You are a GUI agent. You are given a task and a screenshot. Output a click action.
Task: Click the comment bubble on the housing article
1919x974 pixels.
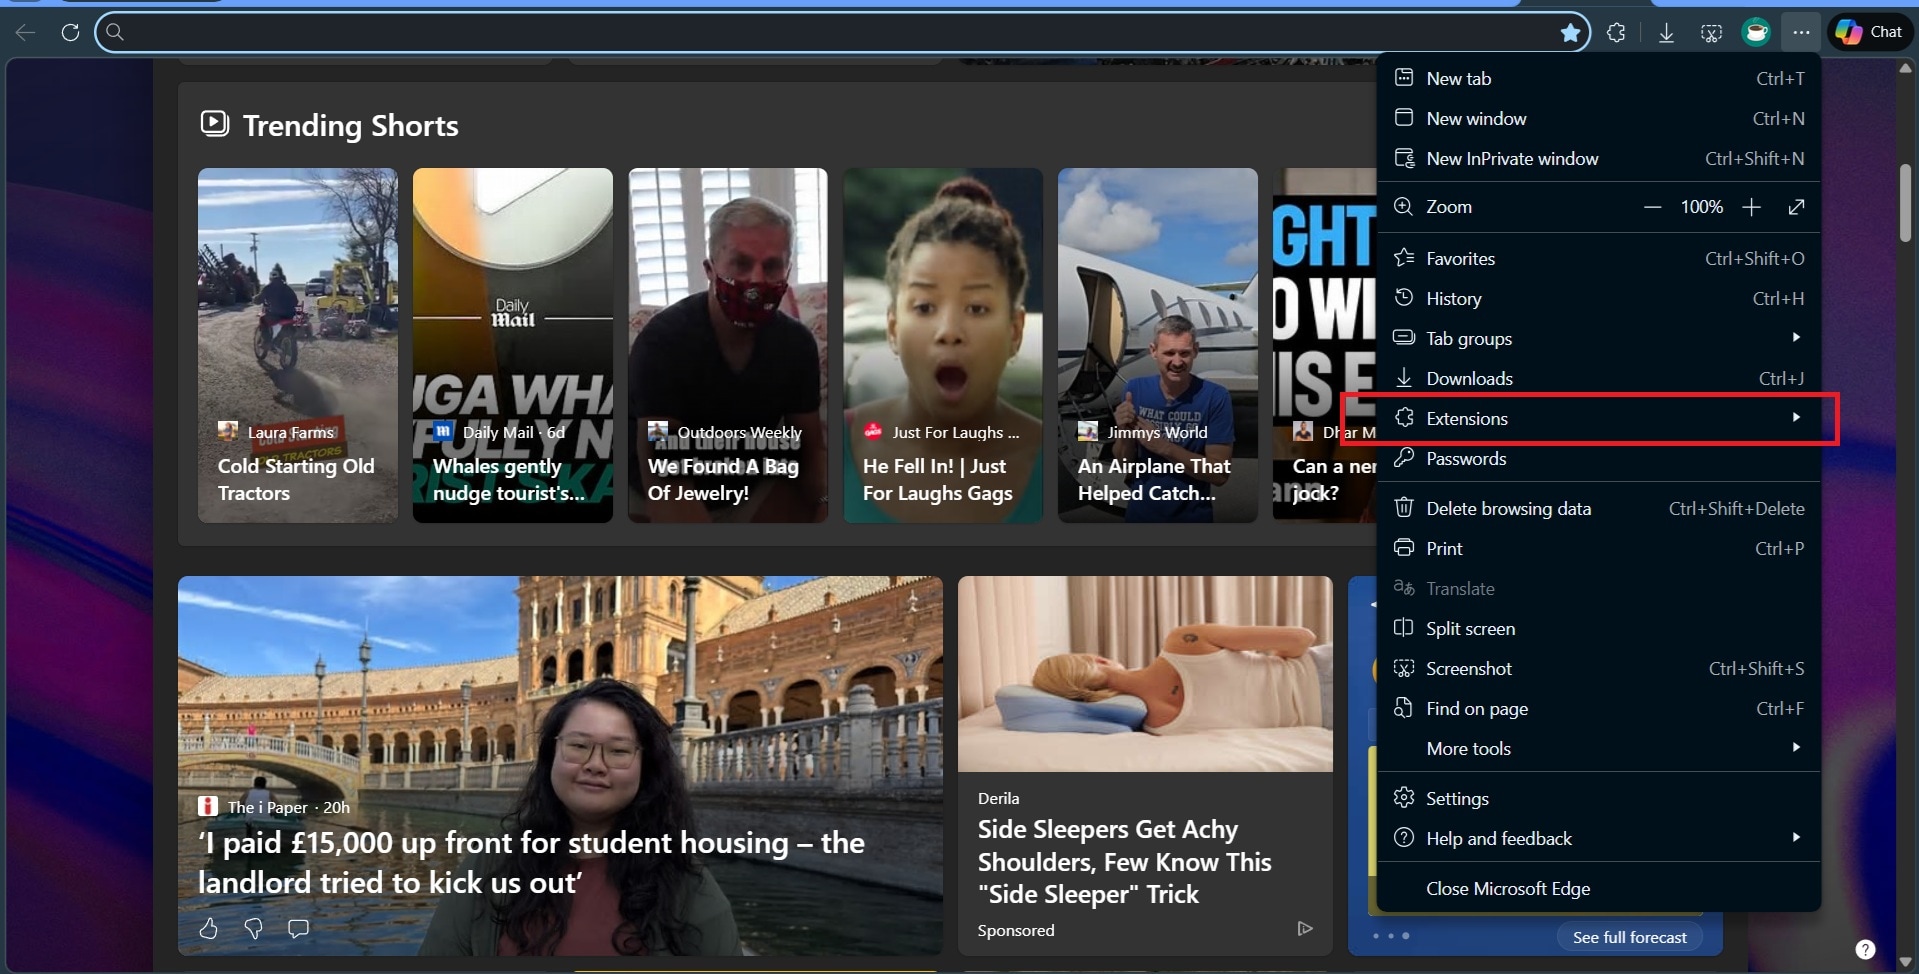297,928
